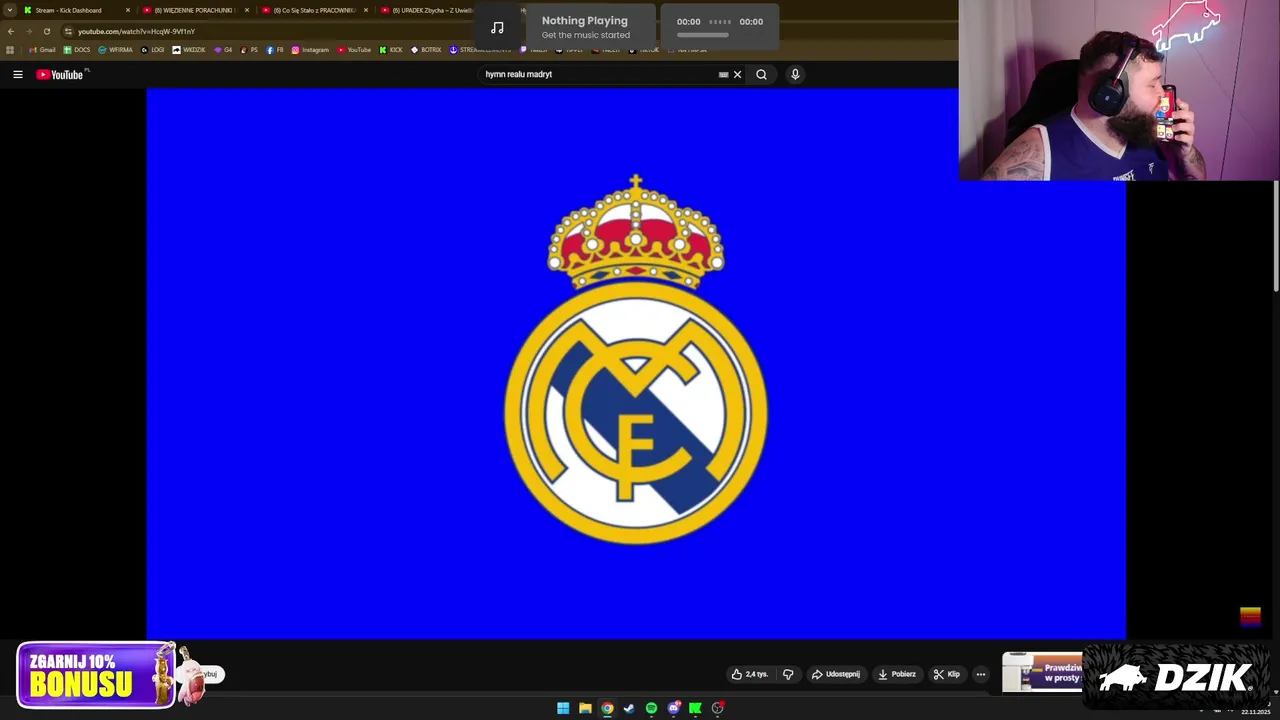This screenshot has height=720, width=1280.
Task: Go back in browser history
Action: (x=11, y=31)
